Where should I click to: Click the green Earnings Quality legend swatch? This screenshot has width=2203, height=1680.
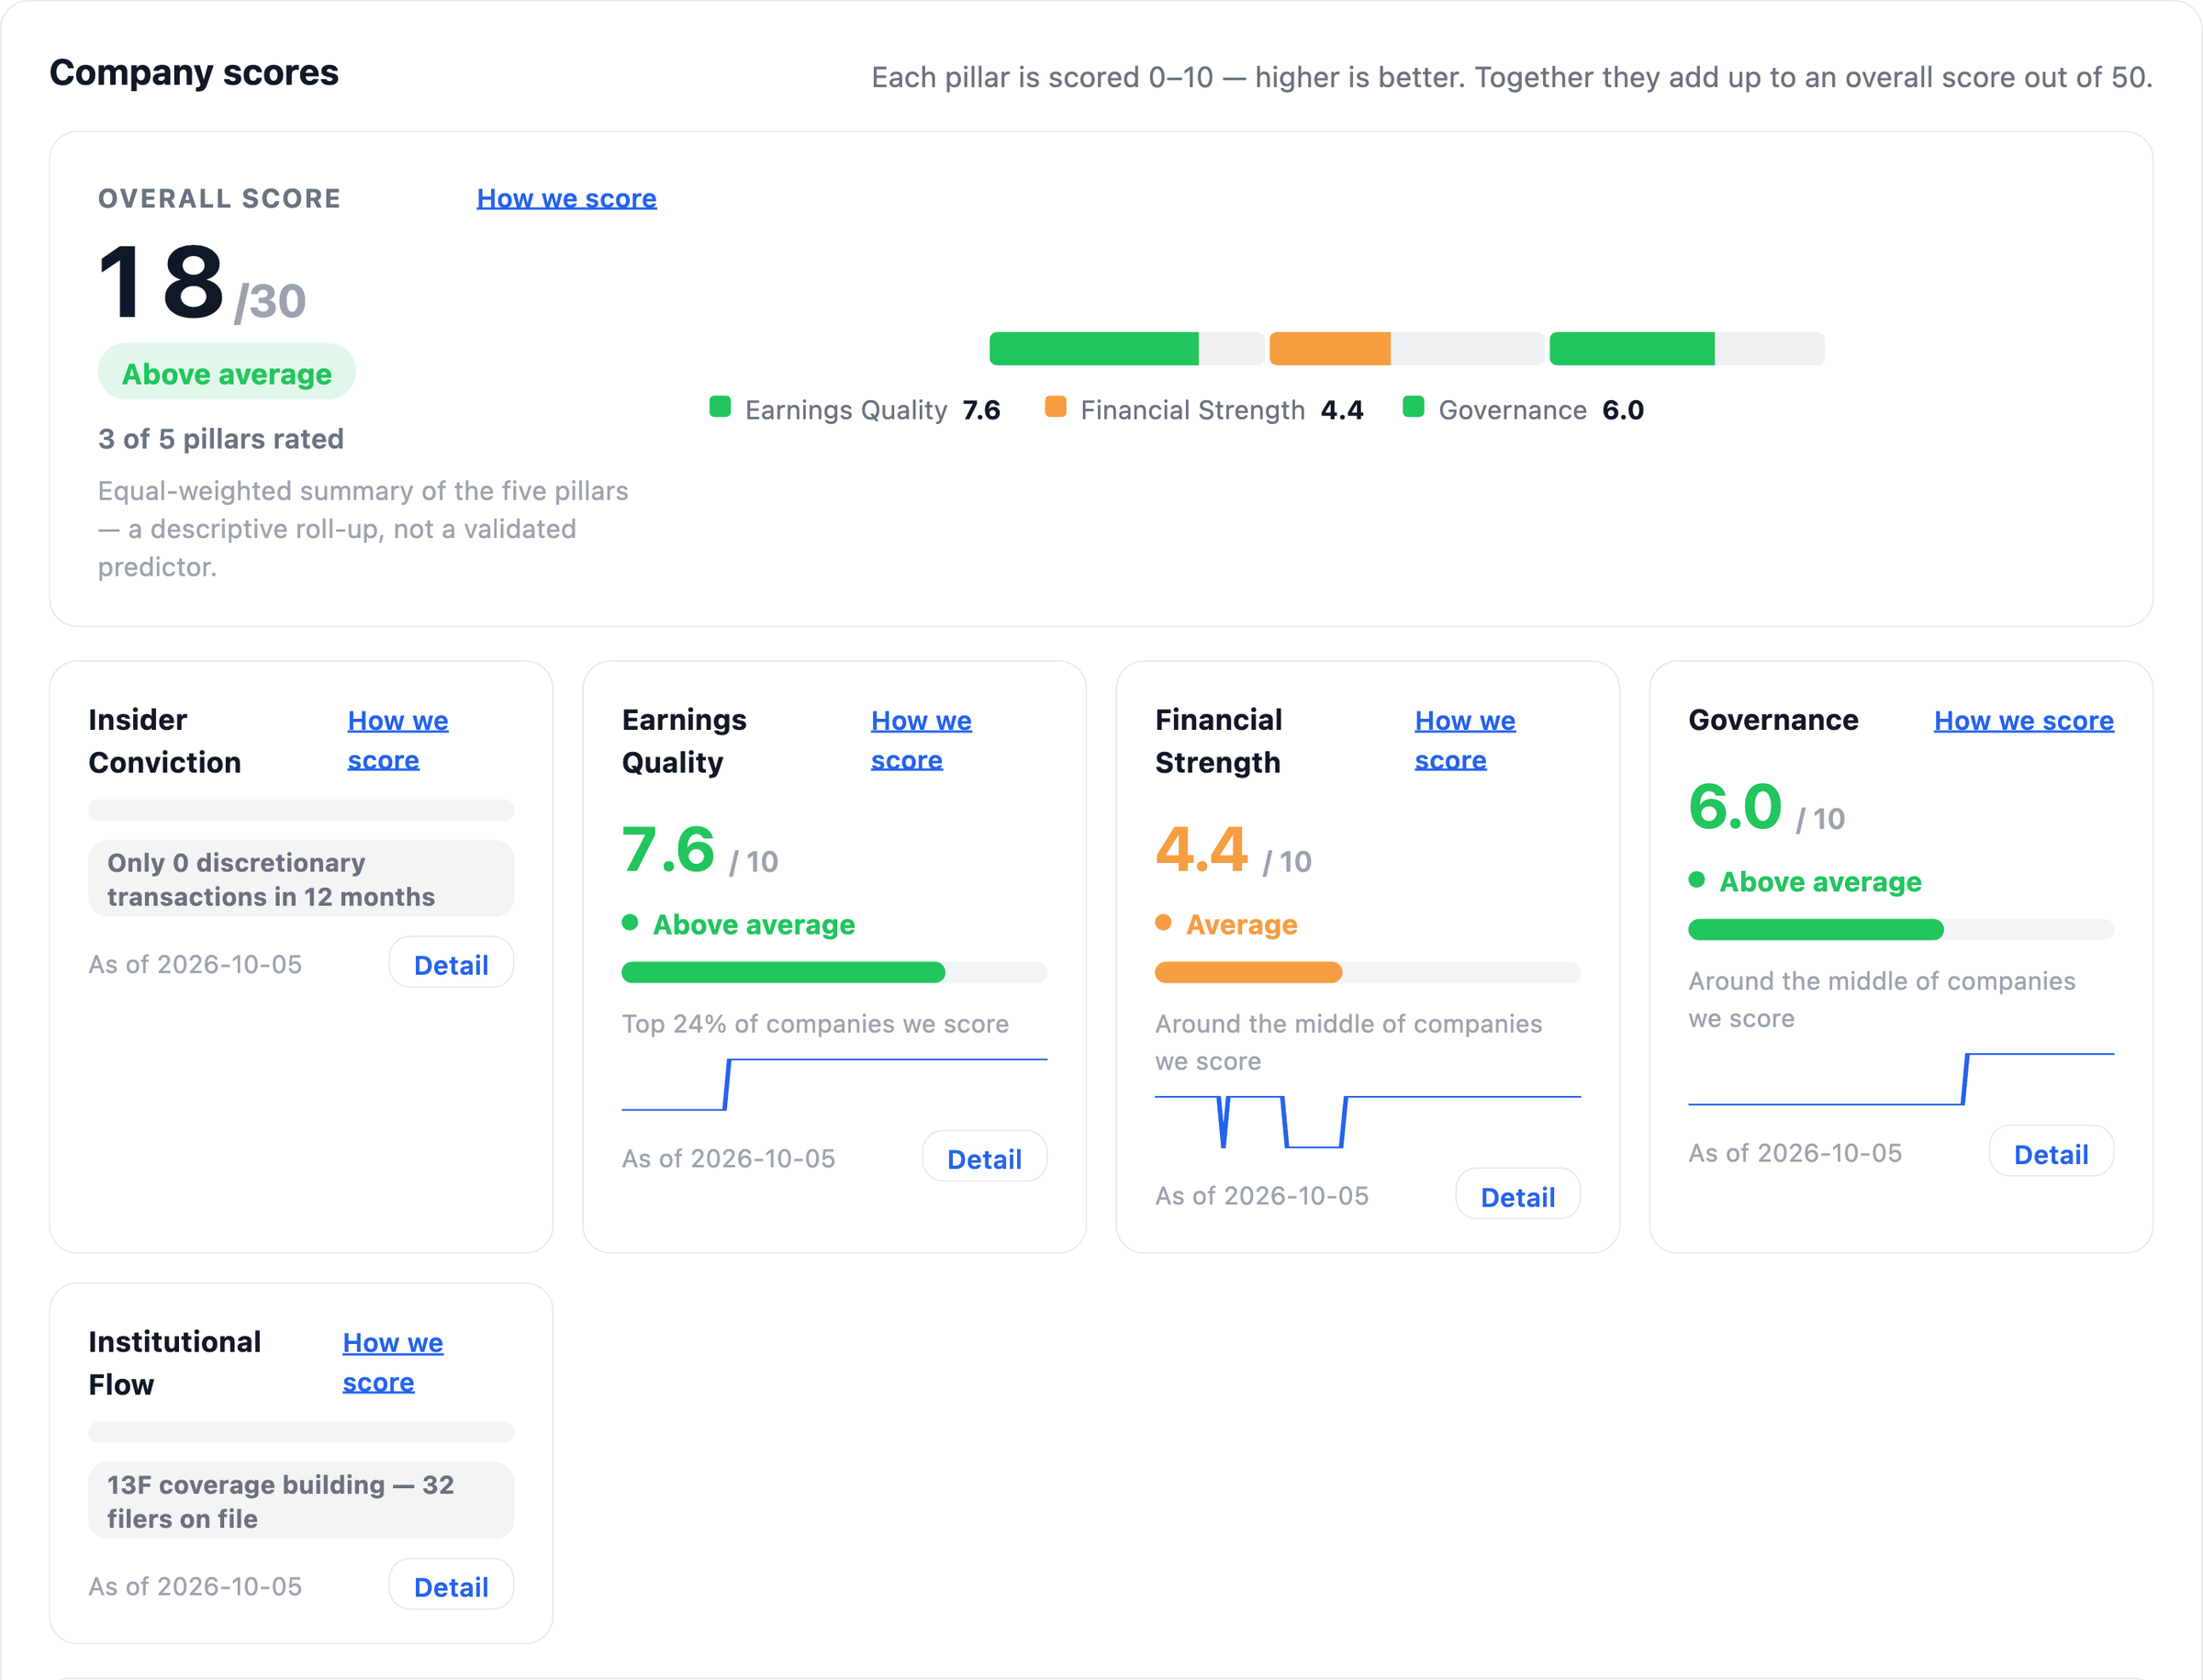[720, 407]
